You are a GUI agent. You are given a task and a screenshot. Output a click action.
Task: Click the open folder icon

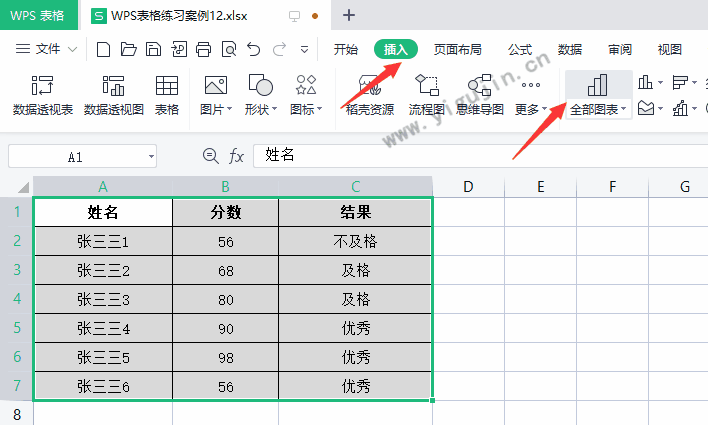[x=129, y=49]
